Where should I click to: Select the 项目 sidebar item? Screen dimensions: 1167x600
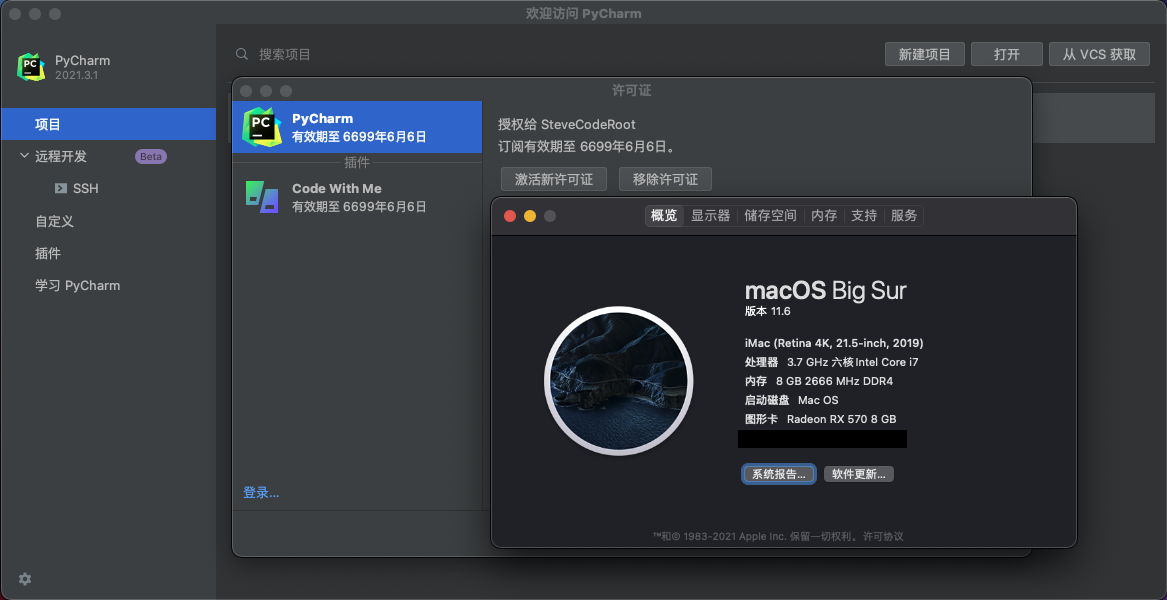[109, 124]
